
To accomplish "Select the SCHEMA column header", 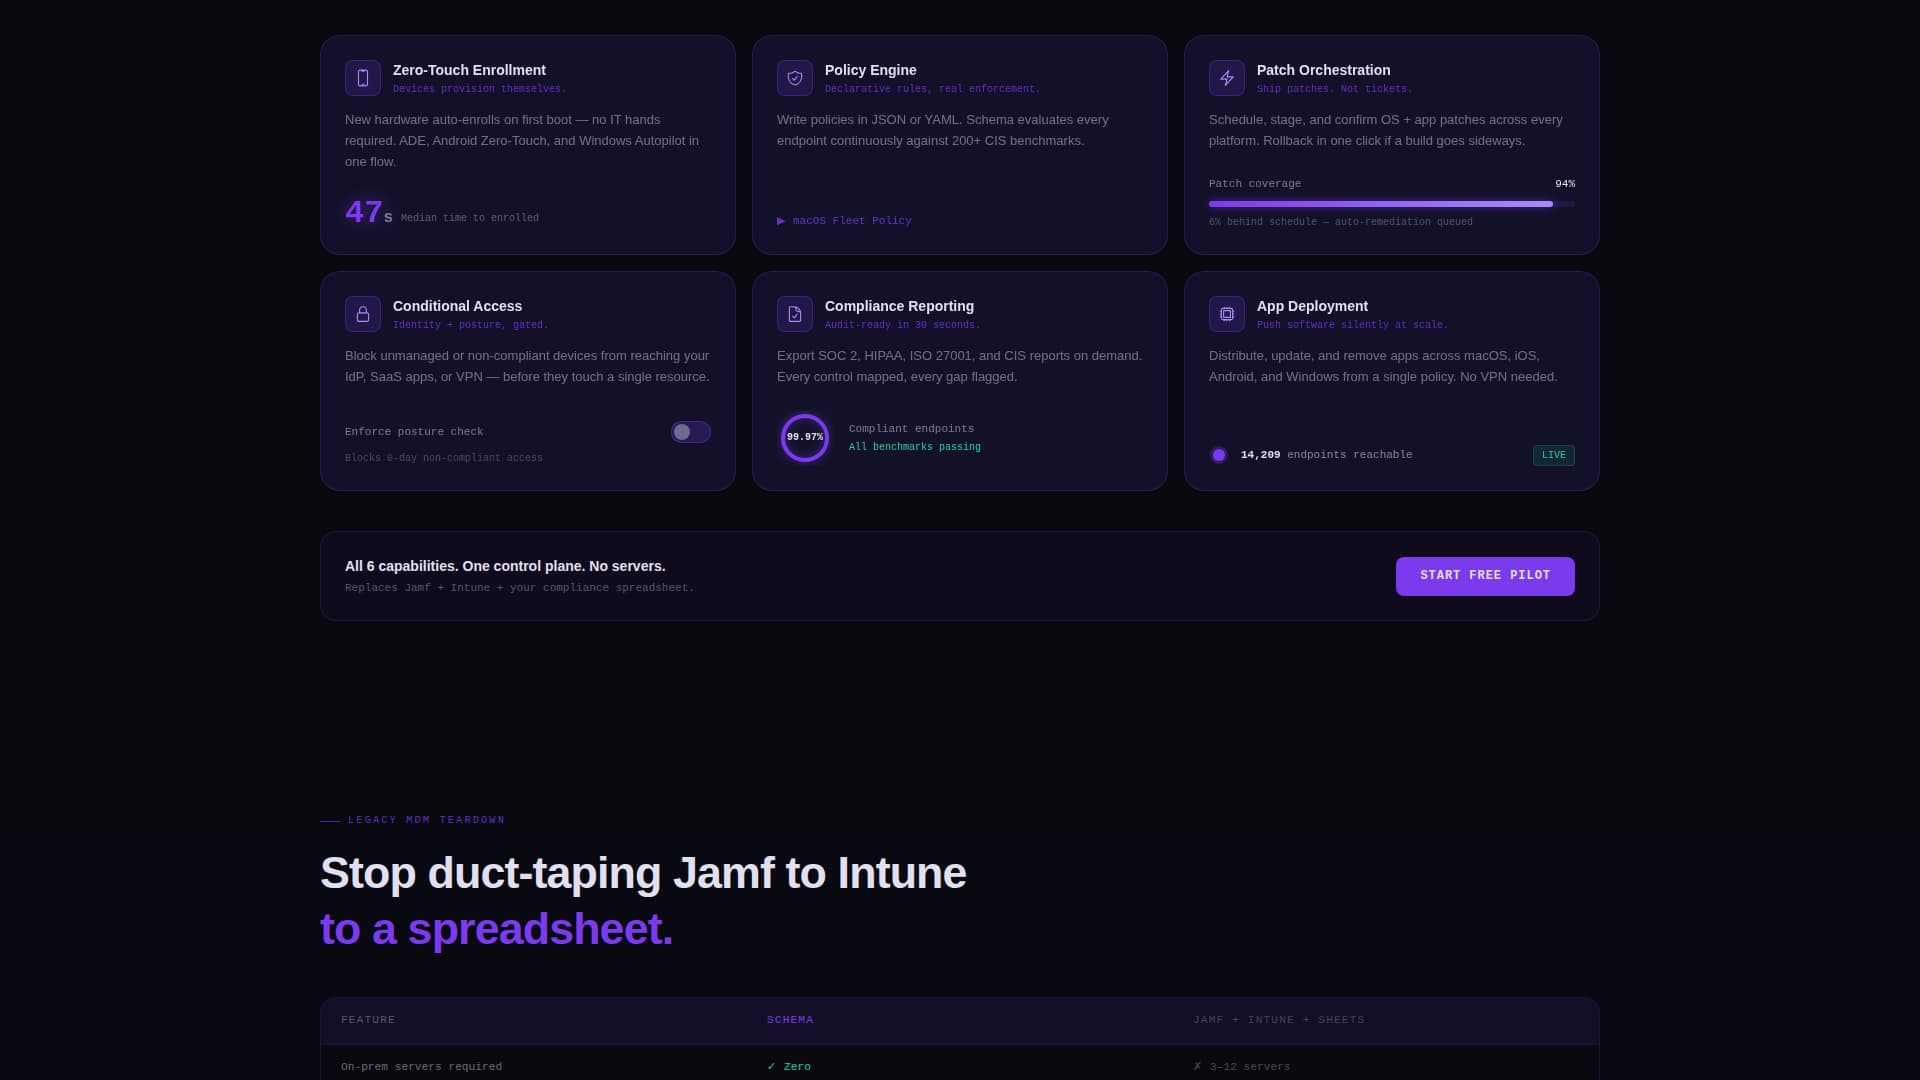I will 790,1020.
